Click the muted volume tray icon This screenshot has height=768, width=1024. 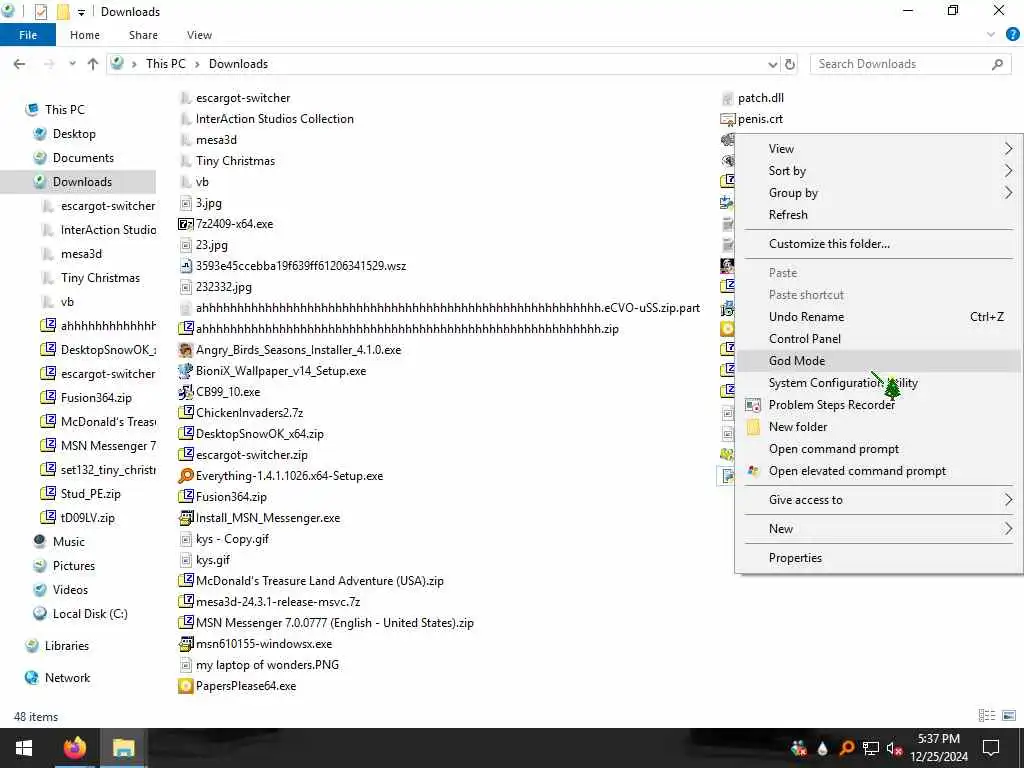point(894,748)
